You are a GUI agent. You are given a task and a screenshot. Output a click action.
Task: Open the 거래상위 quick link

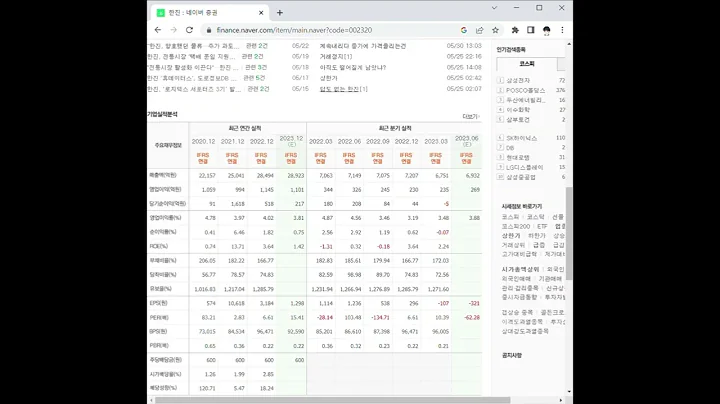[x=513, y=245]
